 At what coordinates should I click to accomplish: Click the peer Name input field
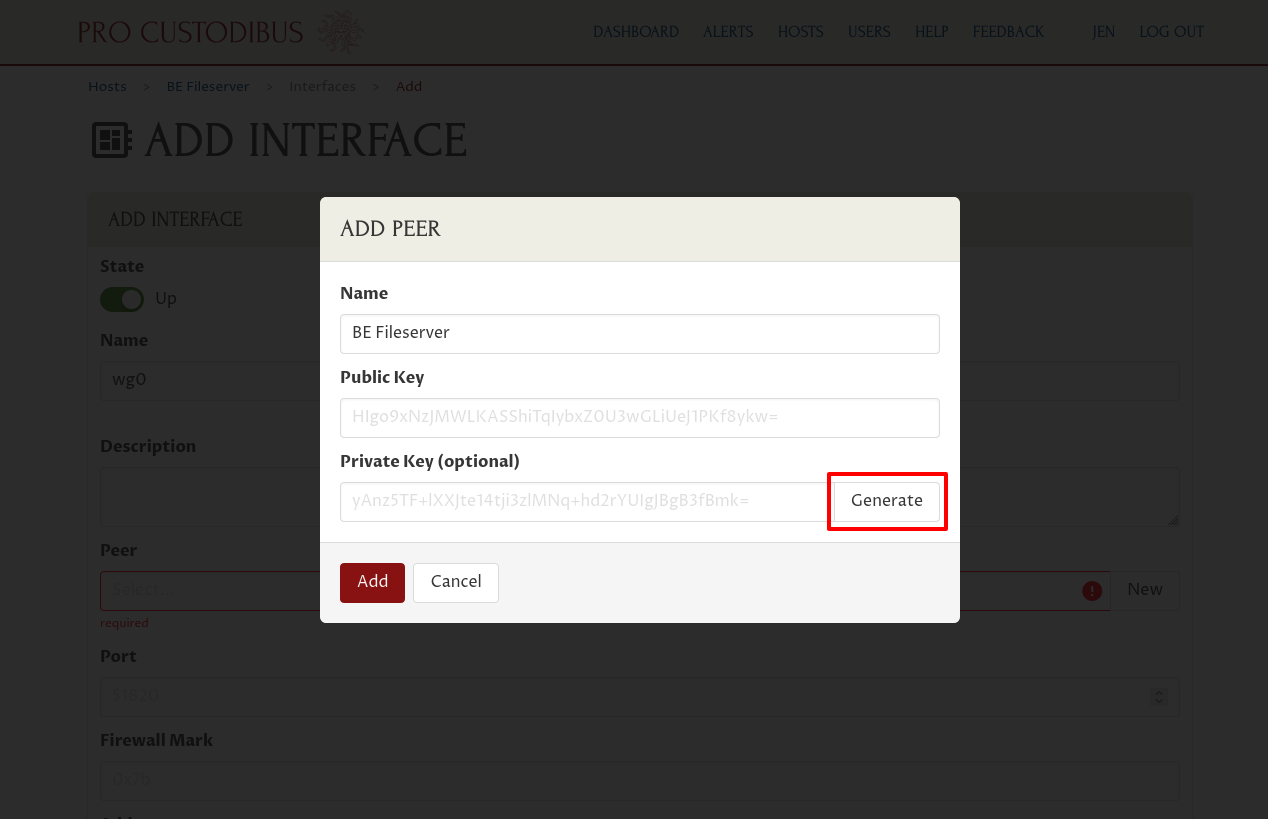point(640,333)
